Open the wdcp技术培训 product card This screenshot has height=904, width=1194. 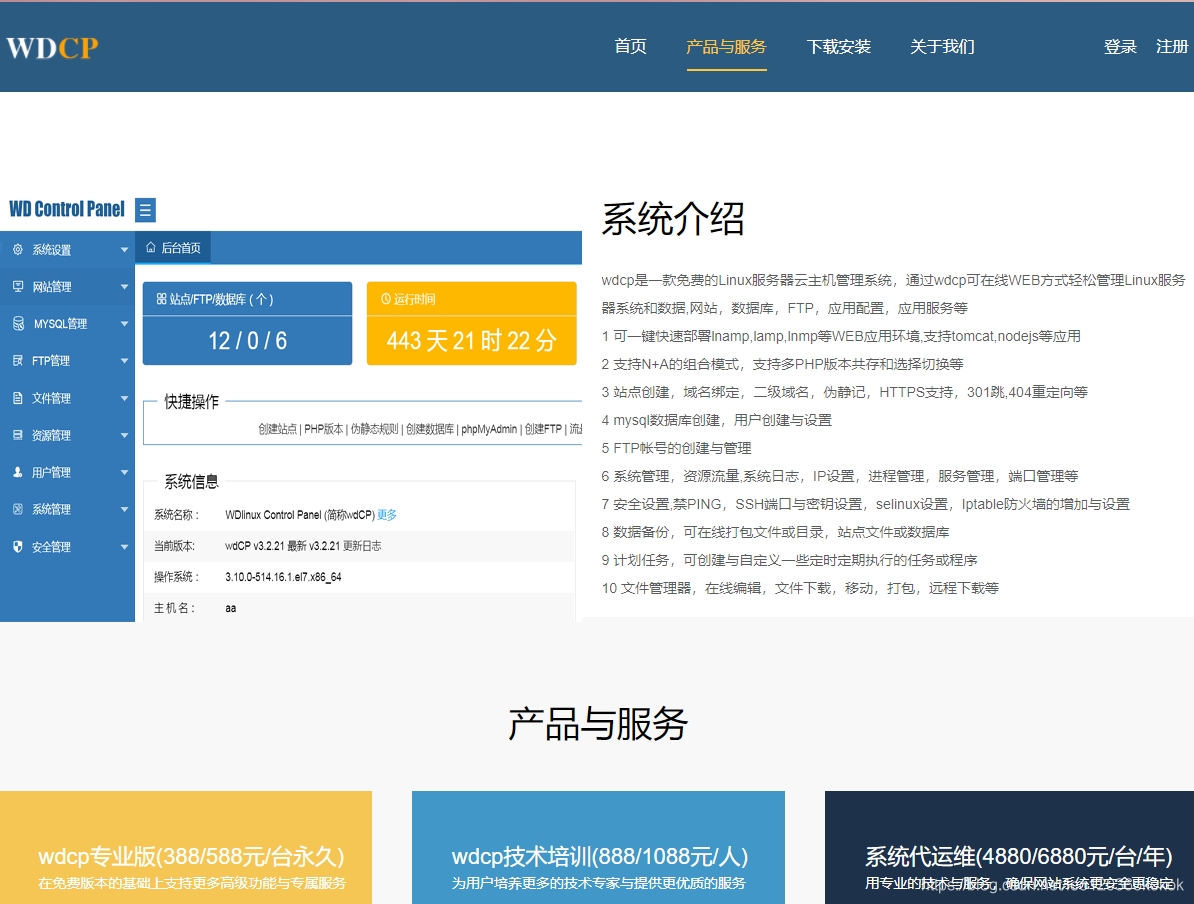pos(599,848)
